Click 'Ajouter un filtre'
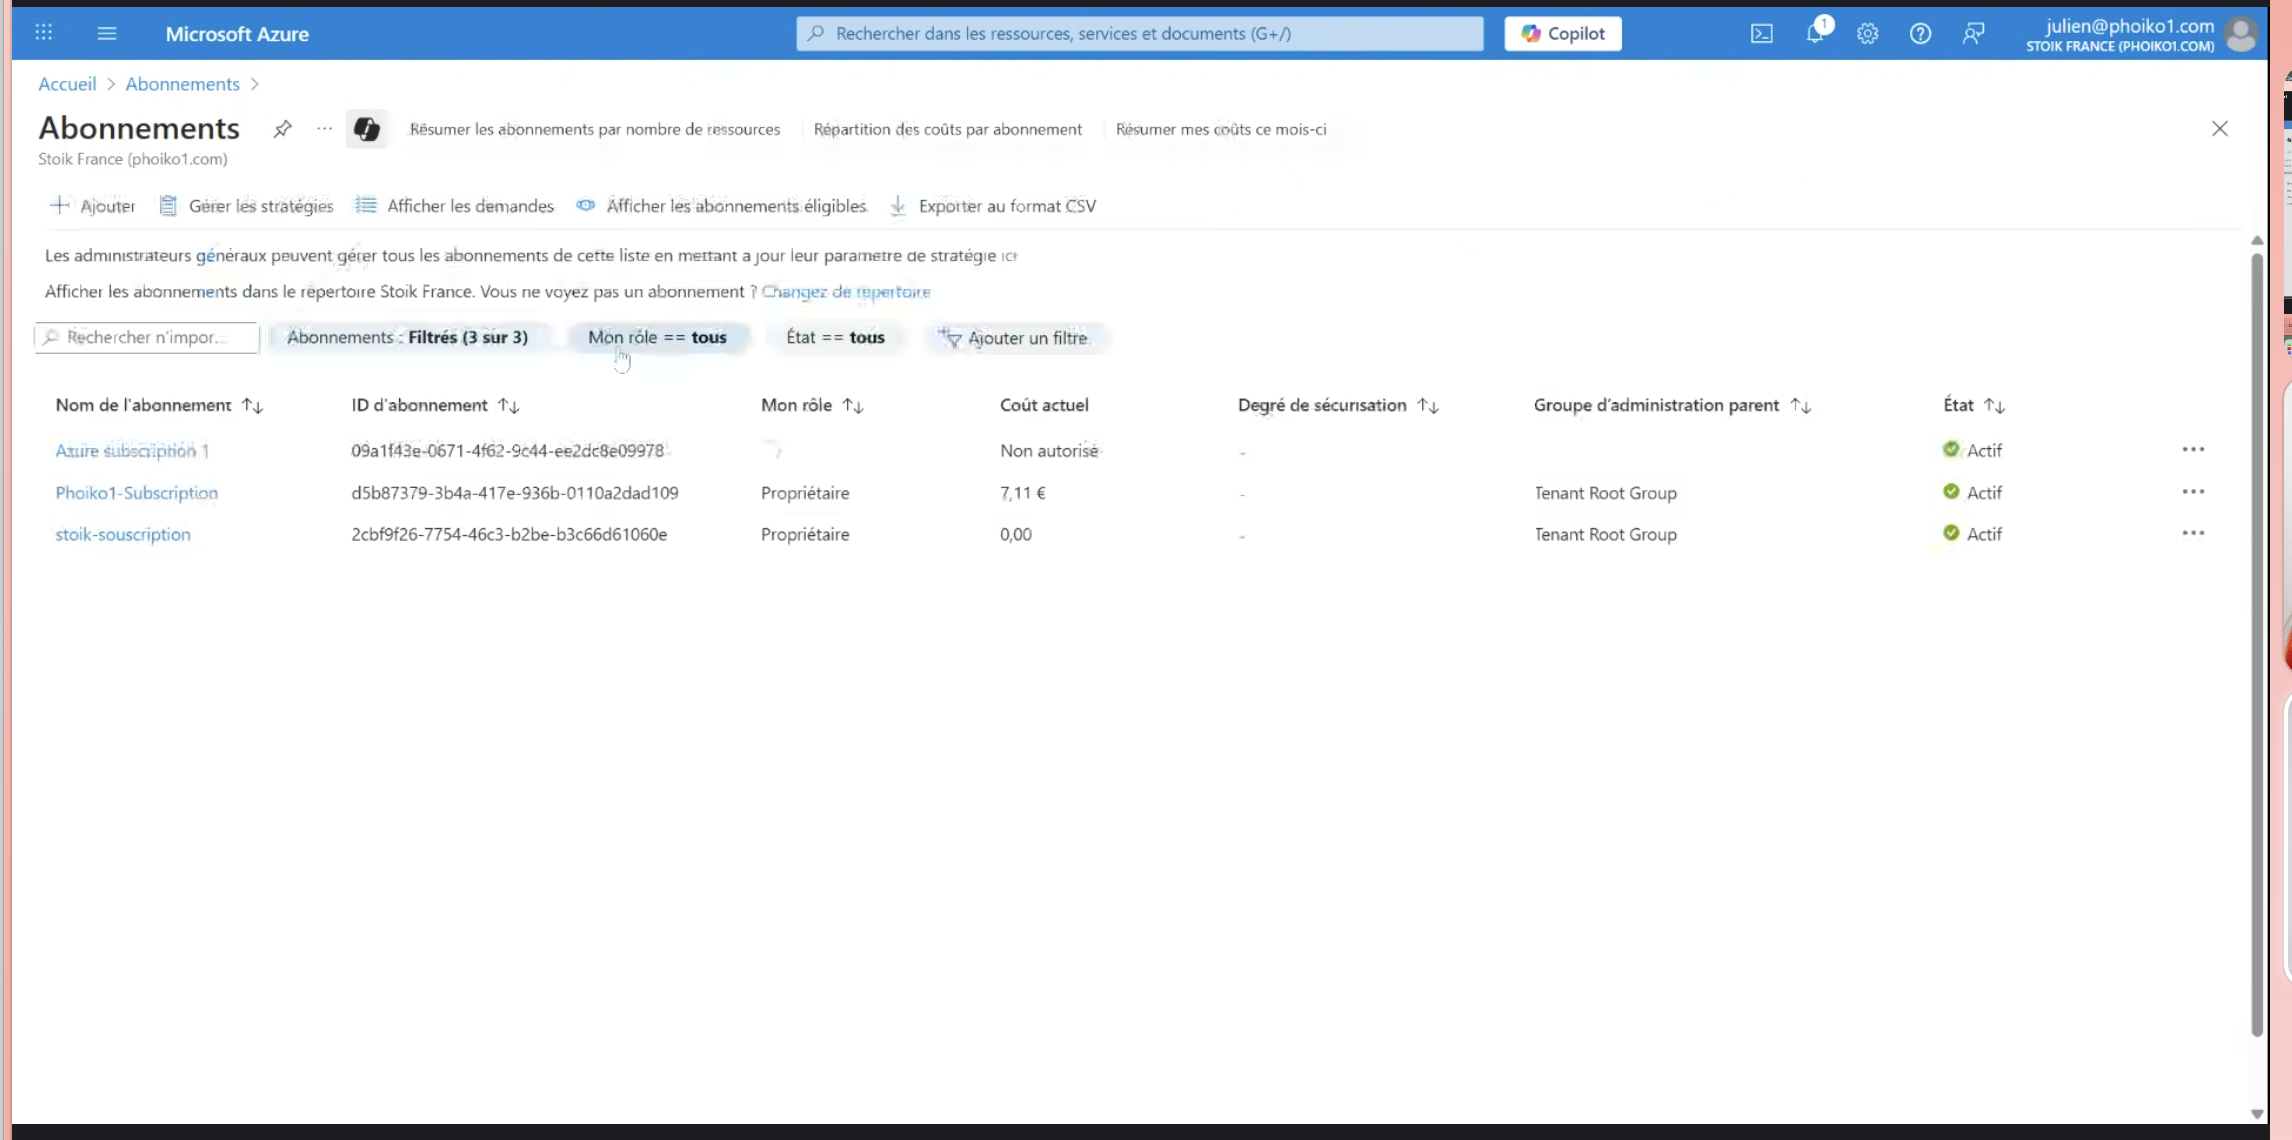This screenshot has height=1140, width=2292. click(x=1015, y=338)
